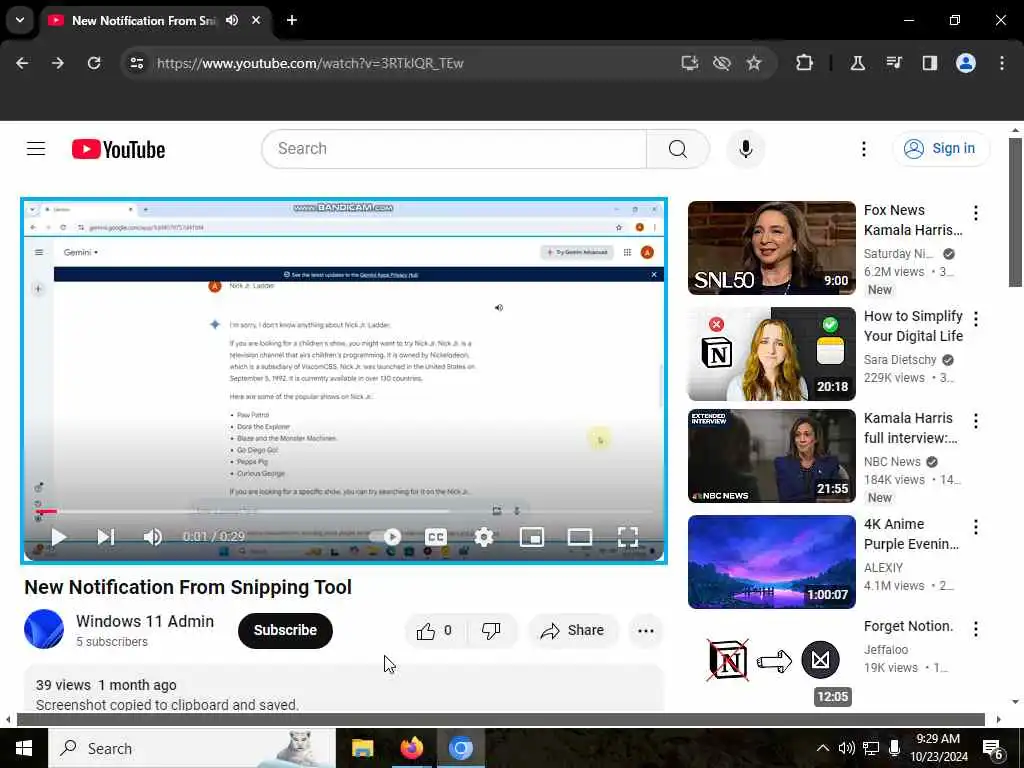Screen dimensions: 1024x768
Task: Open the third-party cookies eye icon
Action: [x=722, y=63]
